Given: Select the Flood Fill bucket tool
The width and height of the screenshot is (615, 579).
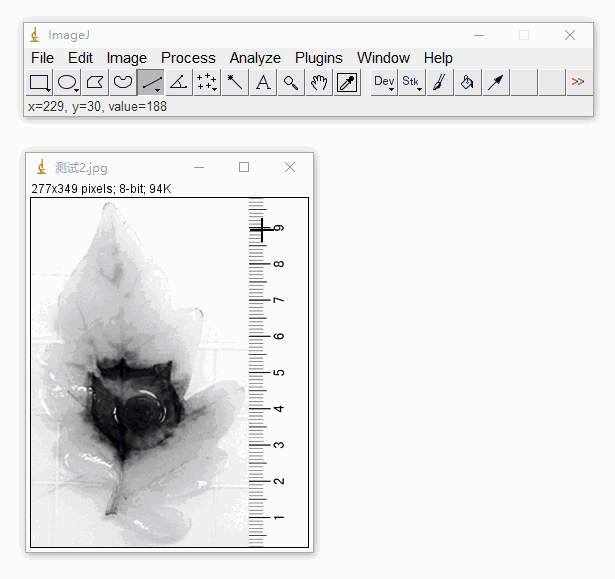Looking at the screenshot, I should (x=468, y=82).
